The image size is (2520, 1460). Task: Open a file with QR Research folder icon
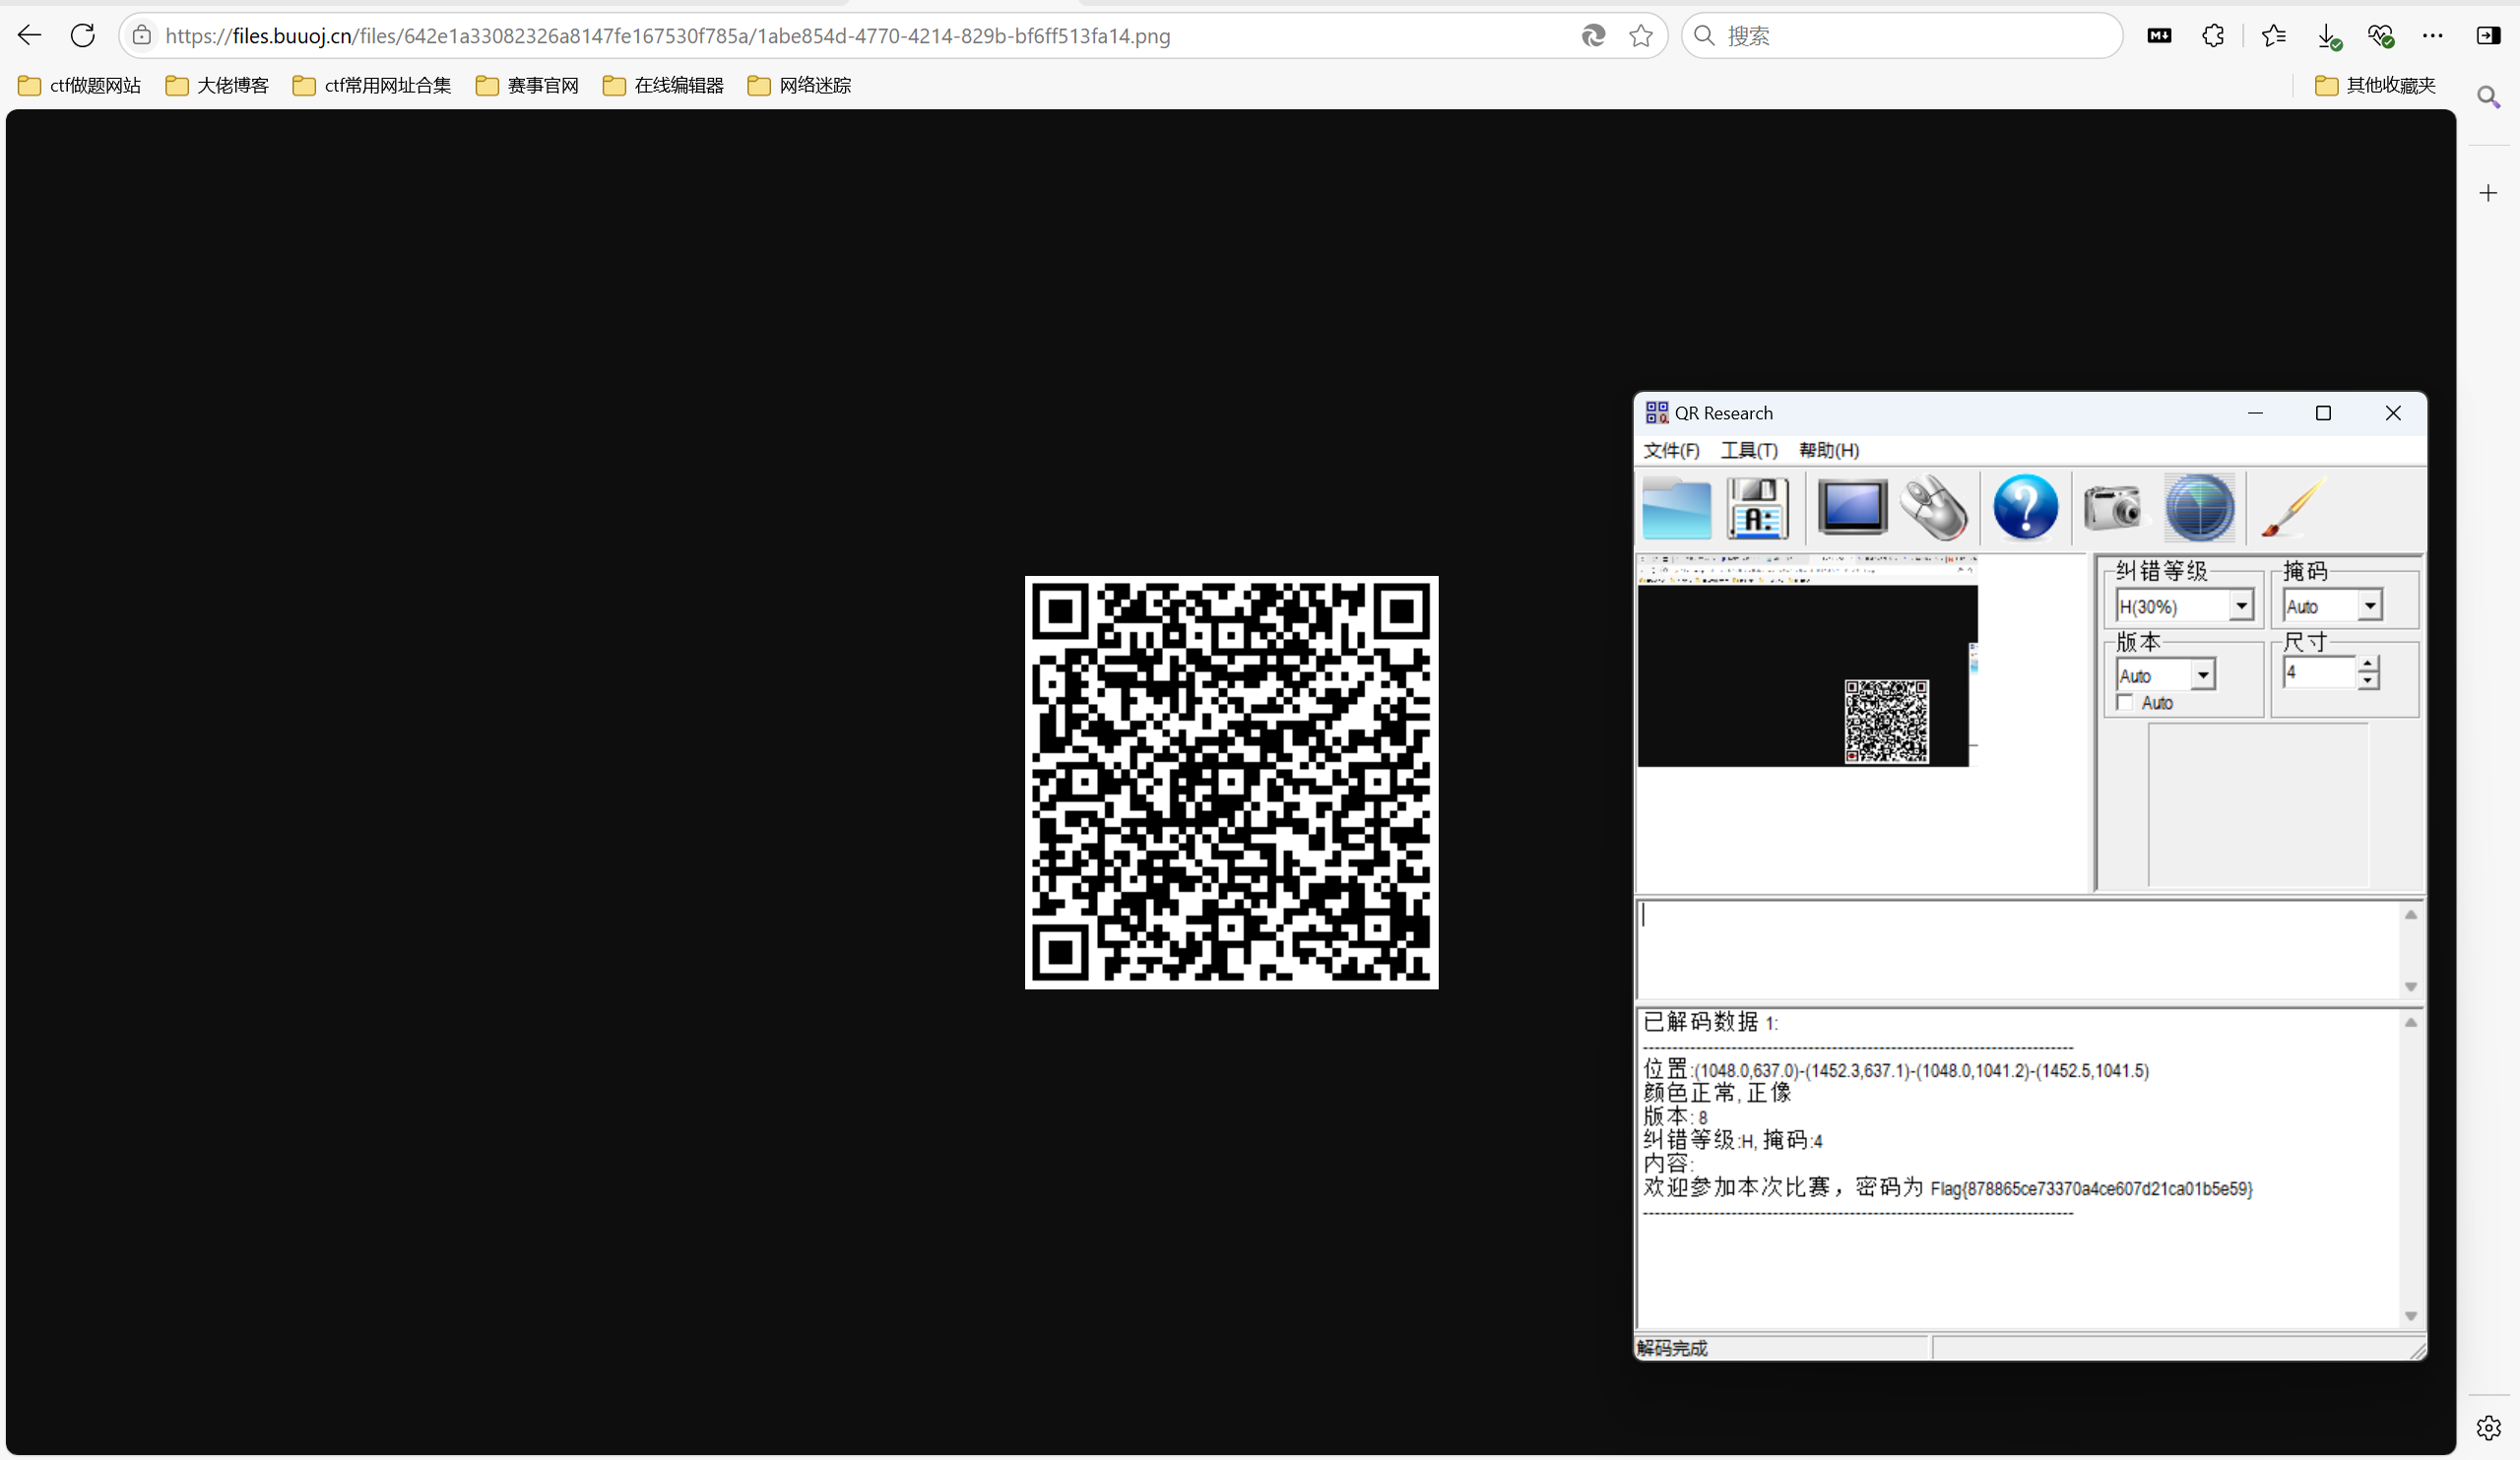click(x=1676, y=508)
